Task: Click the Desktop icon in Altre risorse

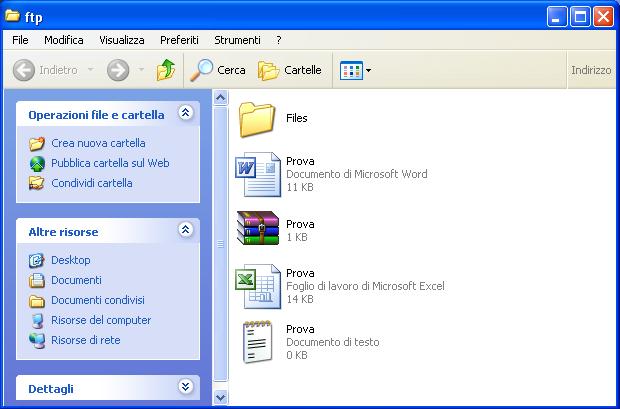Action: point(36,260)
